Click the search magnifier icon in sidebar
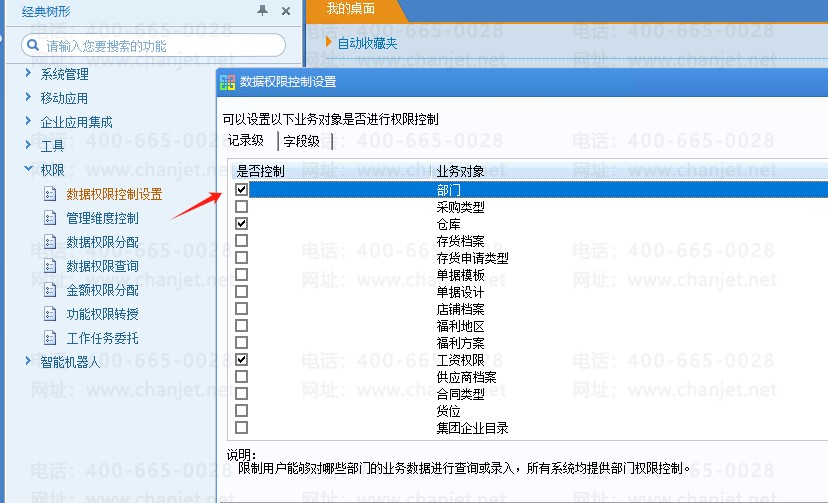 point(31,46)
